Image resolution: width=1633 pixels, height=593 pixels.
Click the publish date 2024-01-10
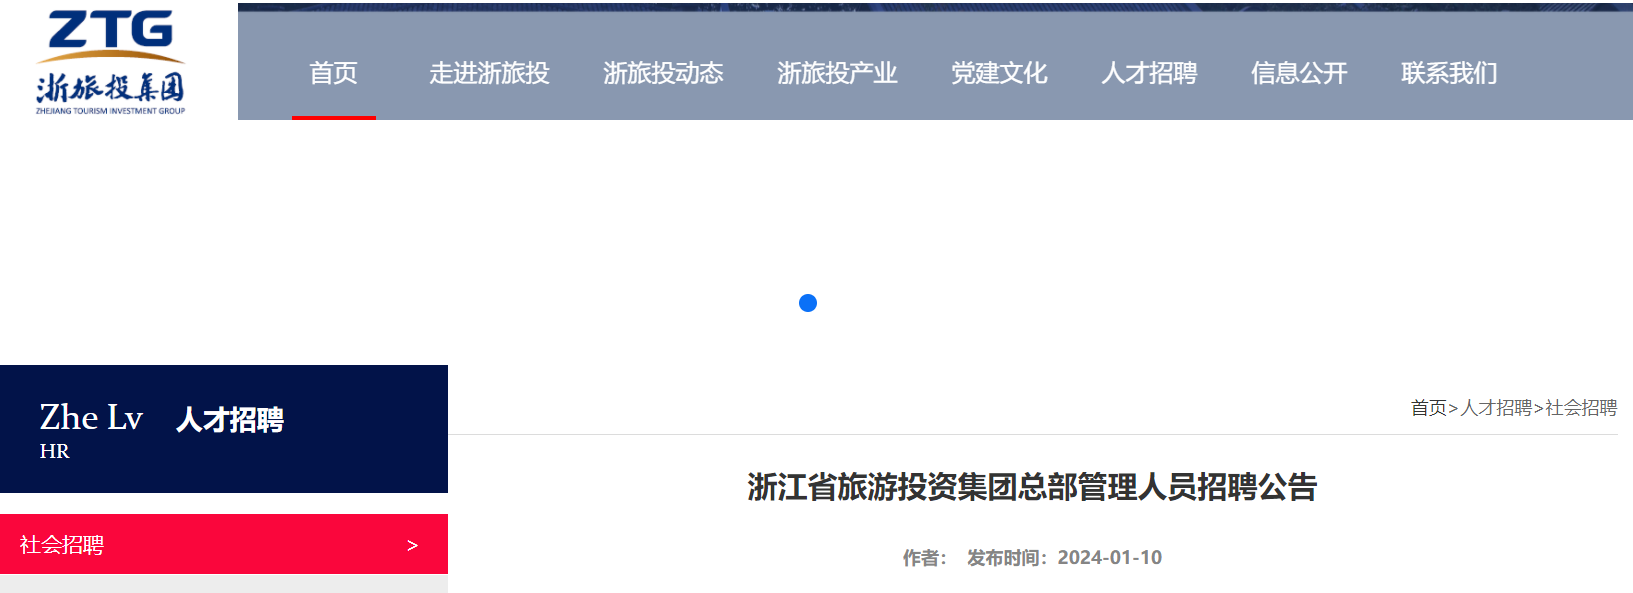pos(1110,558)
